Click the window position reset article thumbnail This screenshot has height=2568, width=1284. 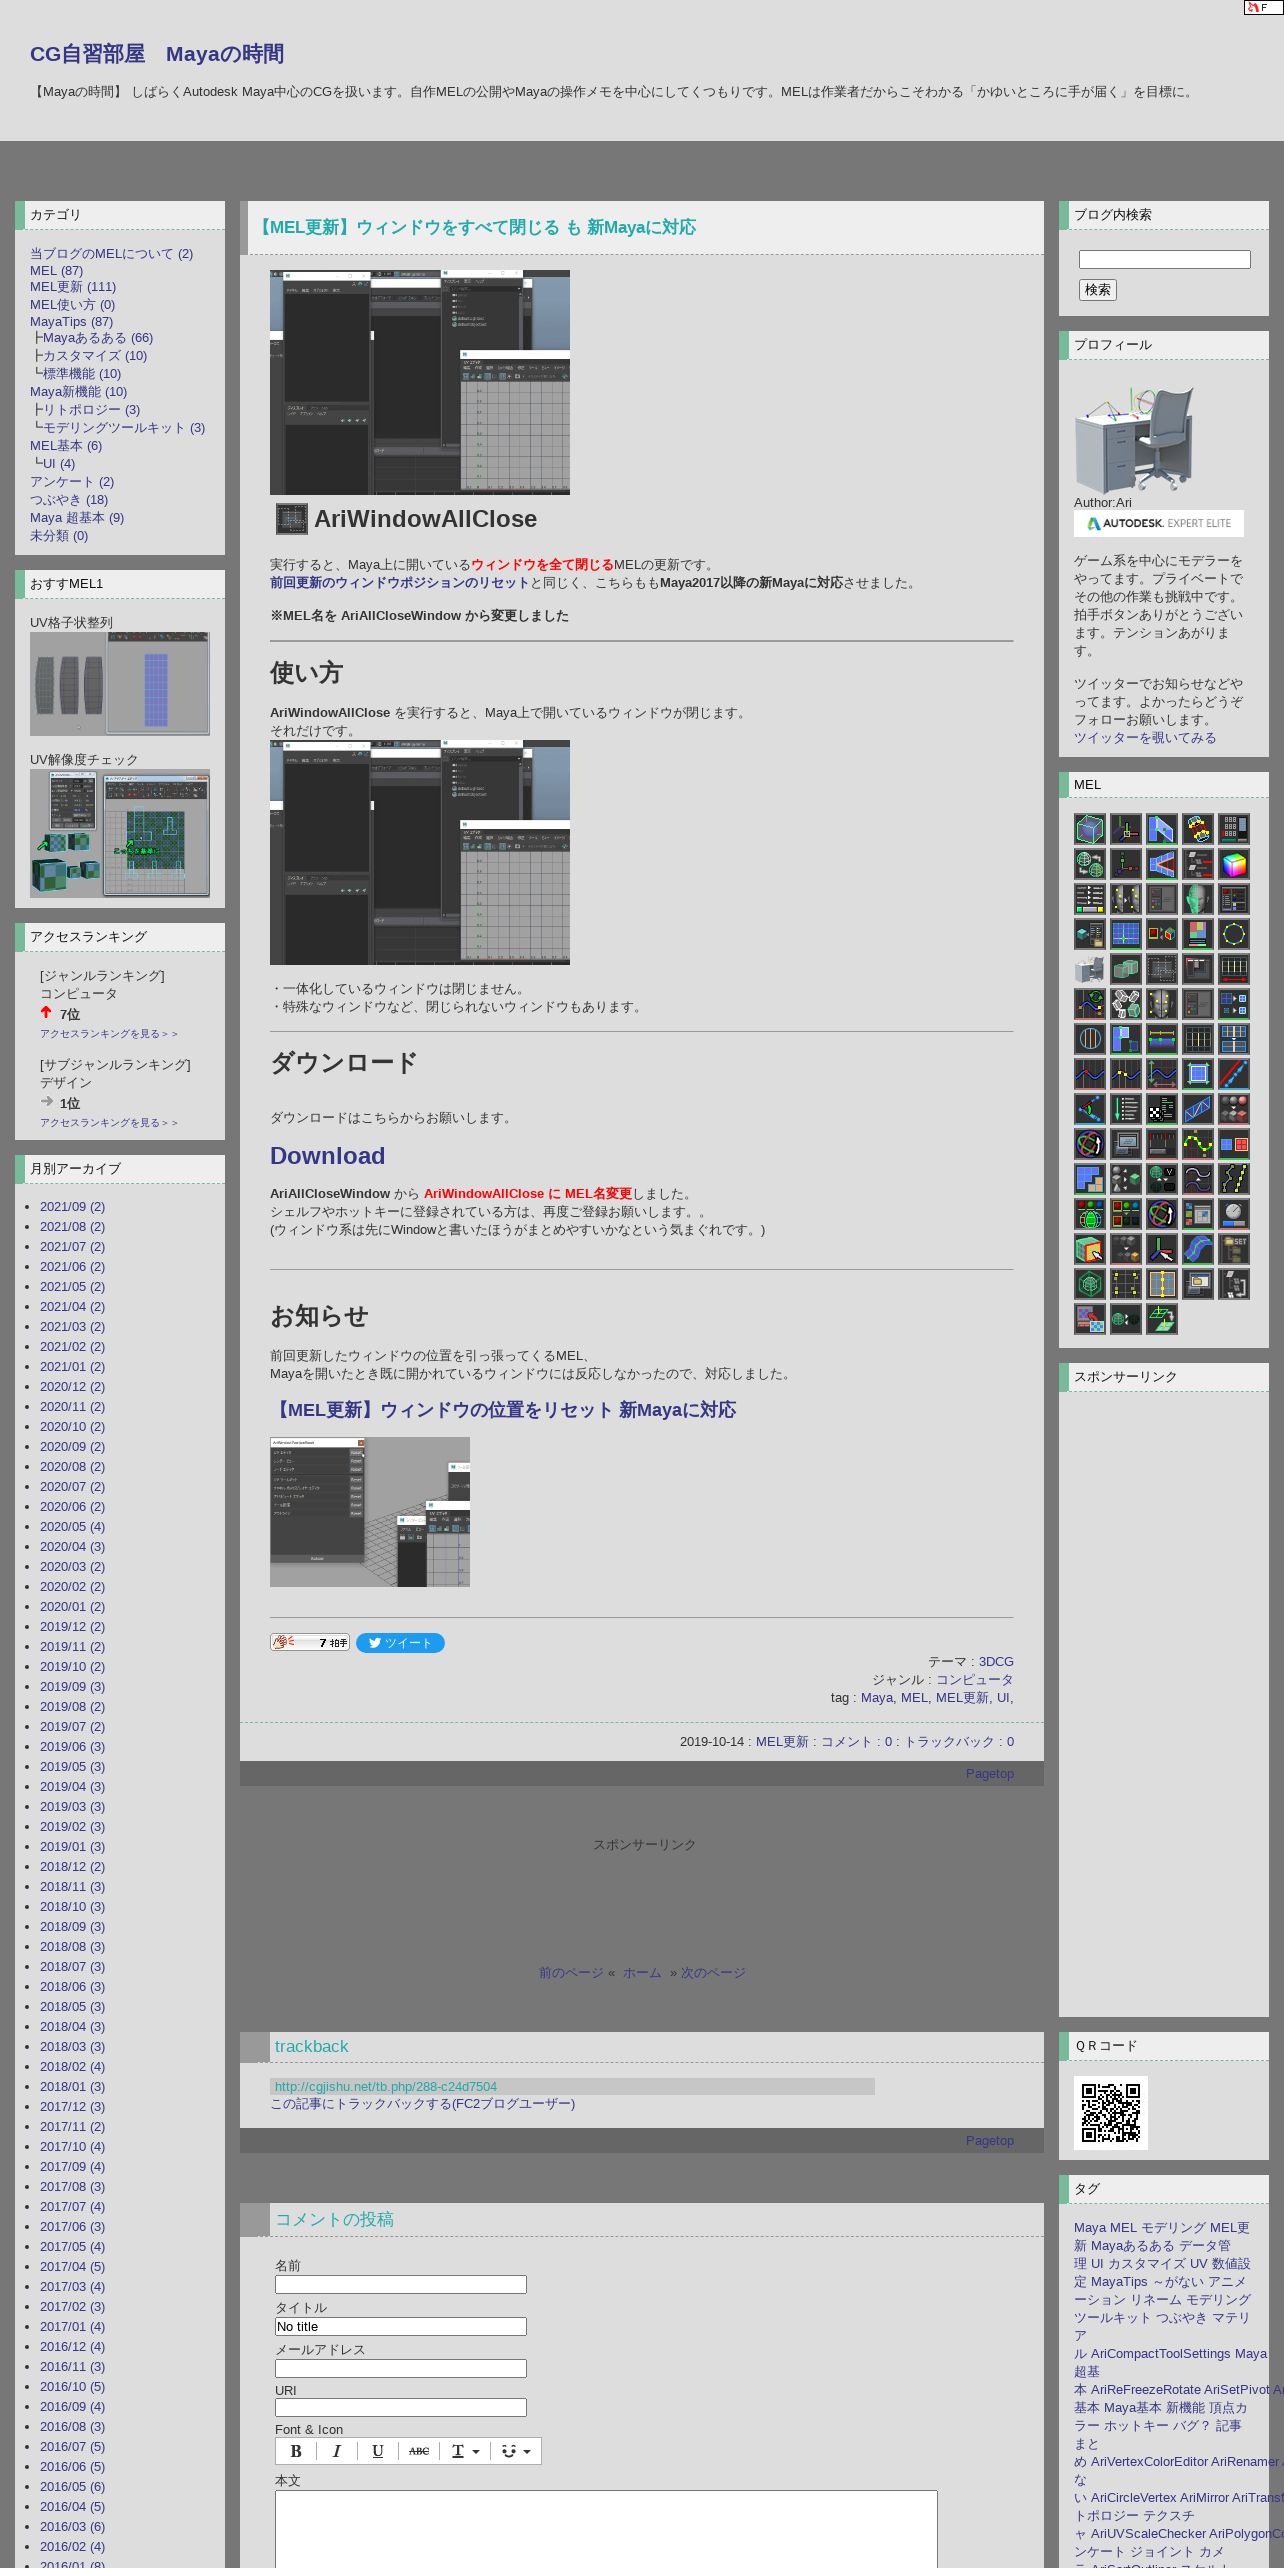370,1512
